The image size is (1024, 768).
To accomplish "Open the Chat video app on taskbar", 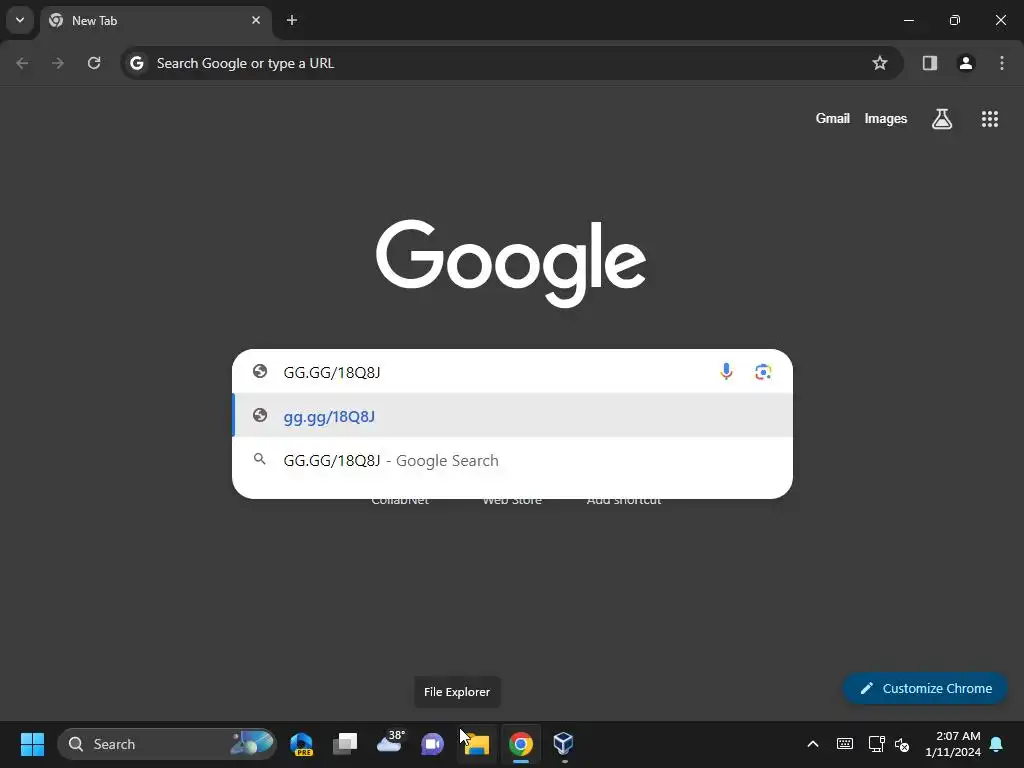I will [x=432, y=744].
